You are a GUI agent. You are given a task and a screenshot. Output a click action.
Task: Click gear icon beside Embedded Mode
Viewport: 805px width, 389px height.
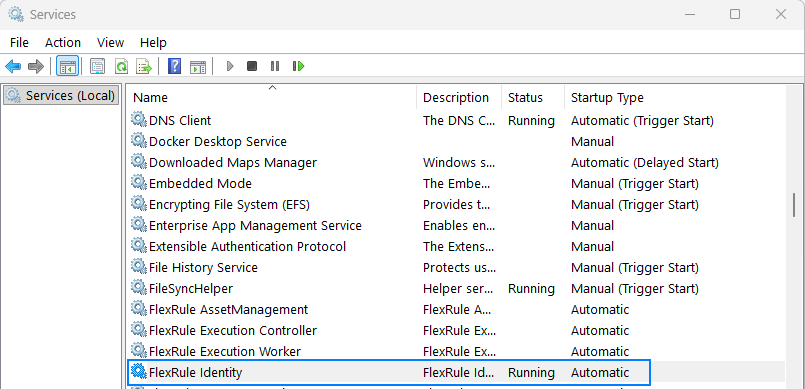coord(139,183)
